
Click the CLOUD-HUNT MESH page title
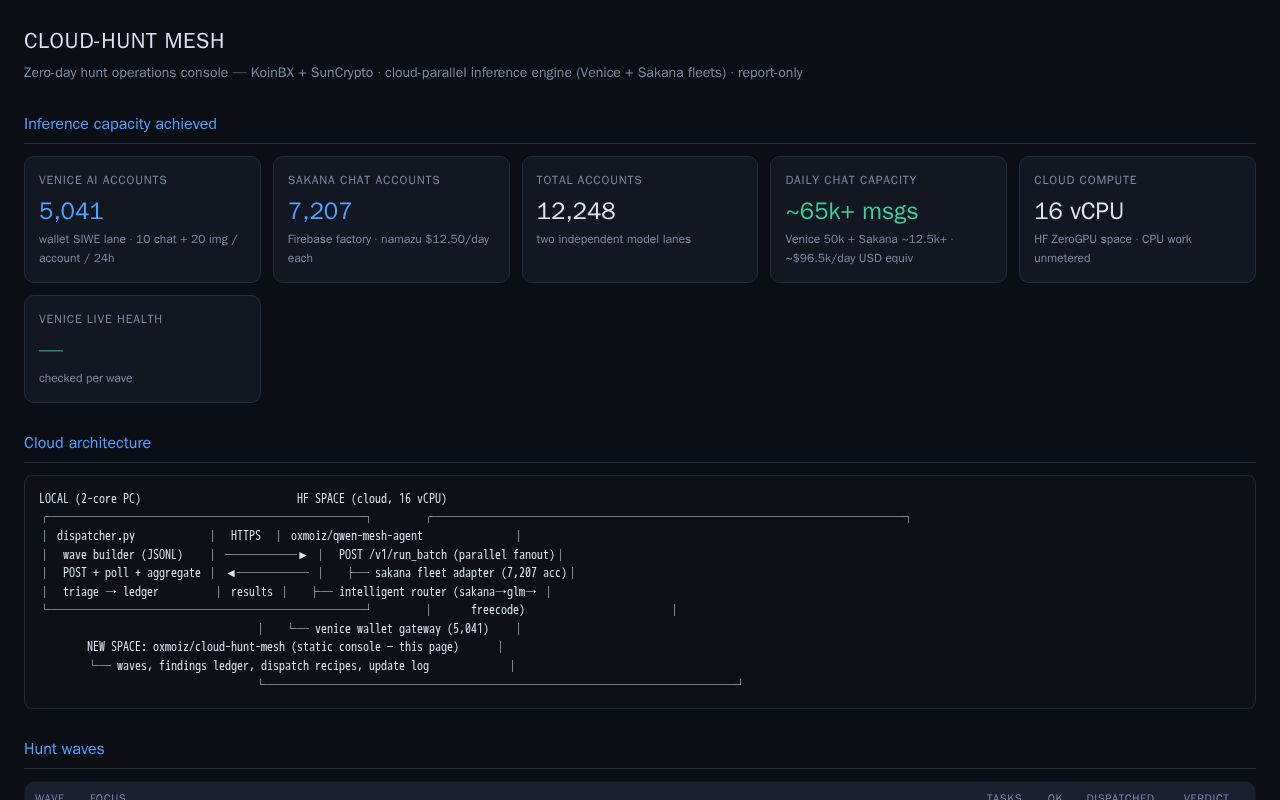pos(124,41)
